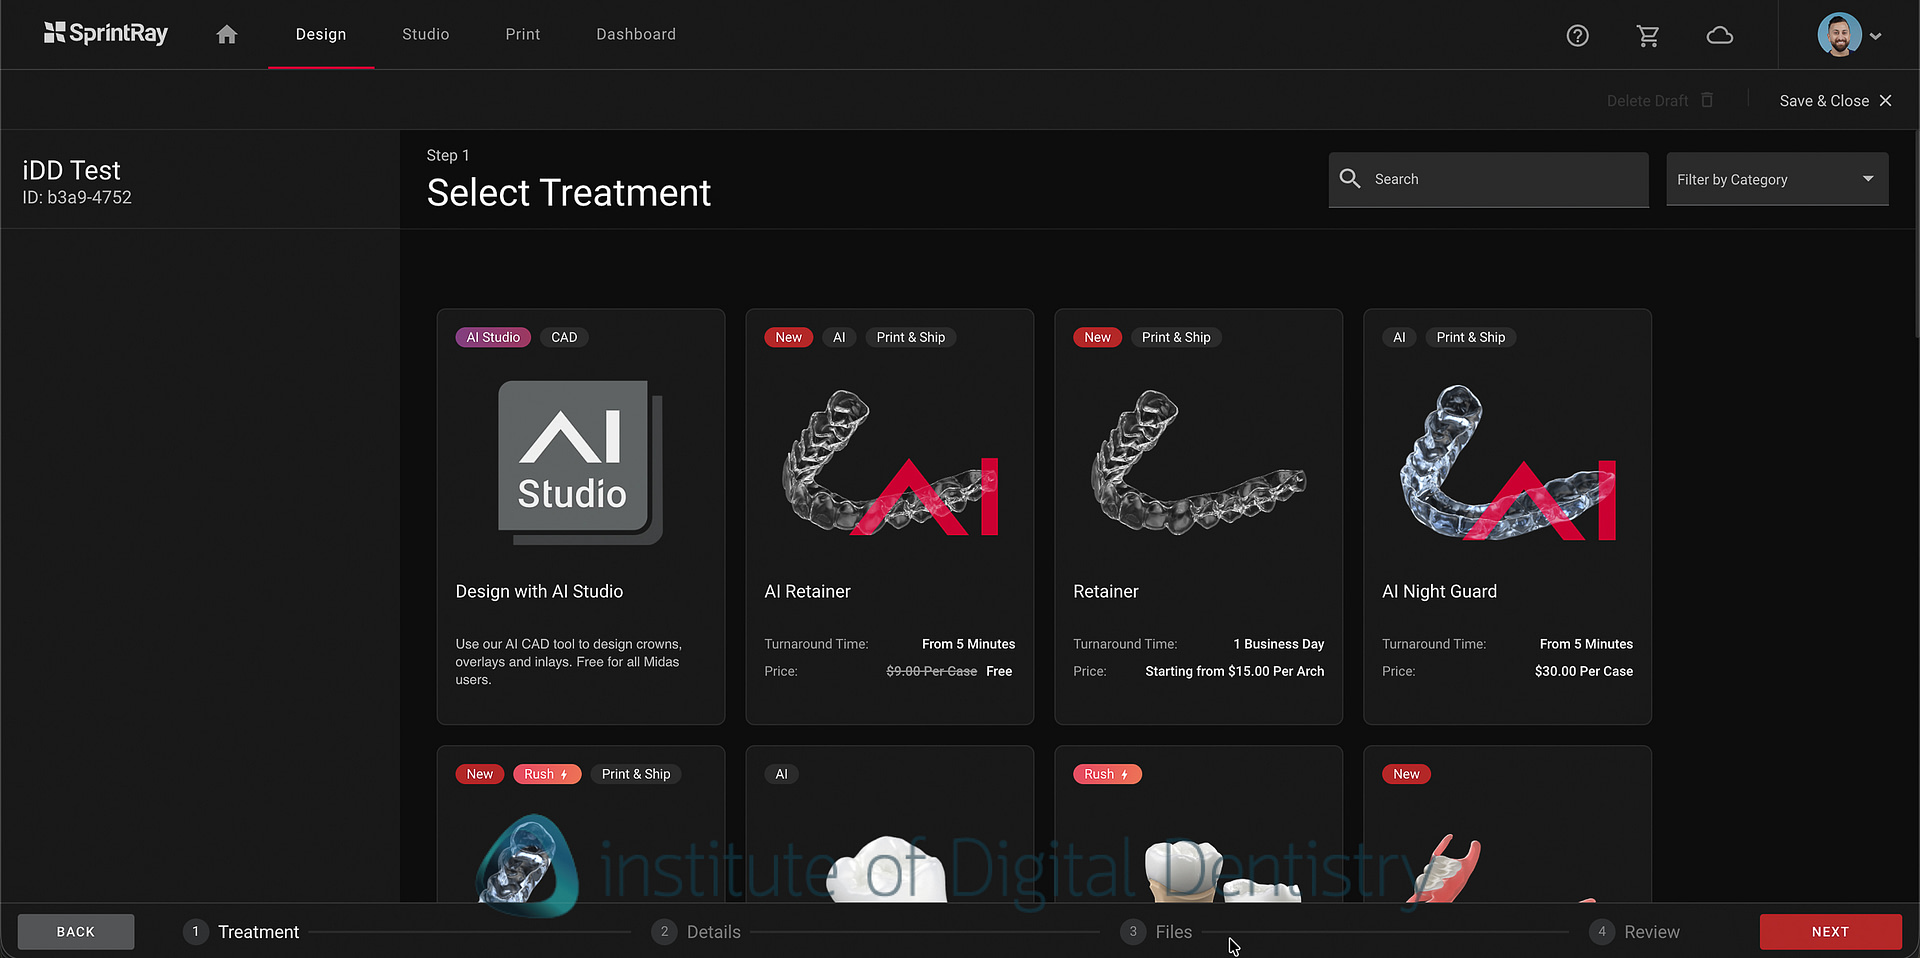This screenshot has width=1920, height=958.
Task: Open the Dashboard menu item
Action: (636, 34)
